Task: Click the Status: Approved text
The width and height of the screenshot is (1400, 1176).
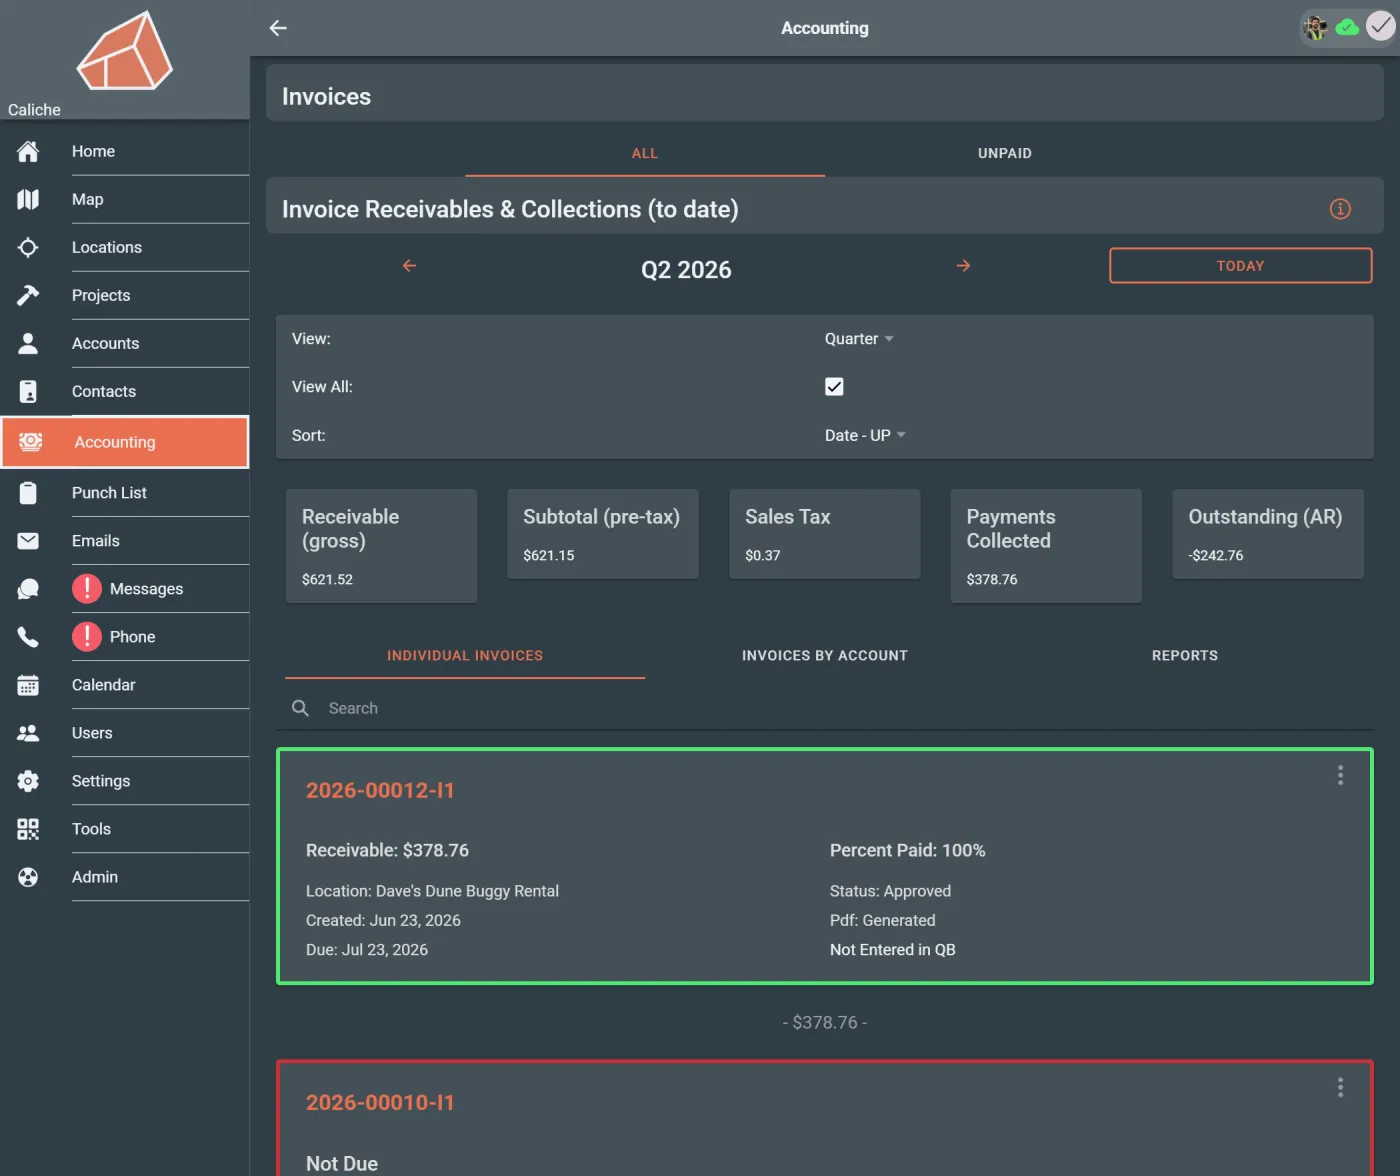Action: 890,891
